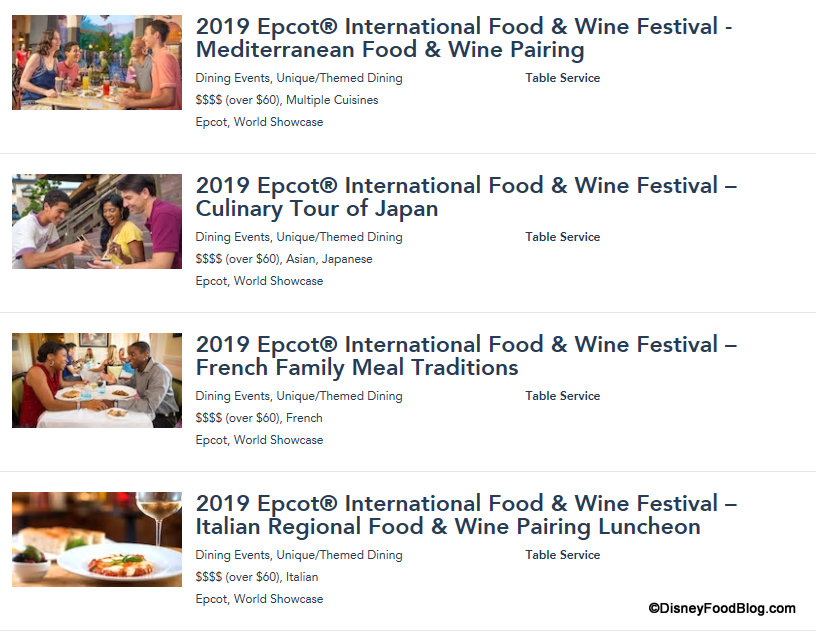Click the Culinary Tour of Japan thumbnail
This screenshot has height=633, width=816.
(97, 221)
